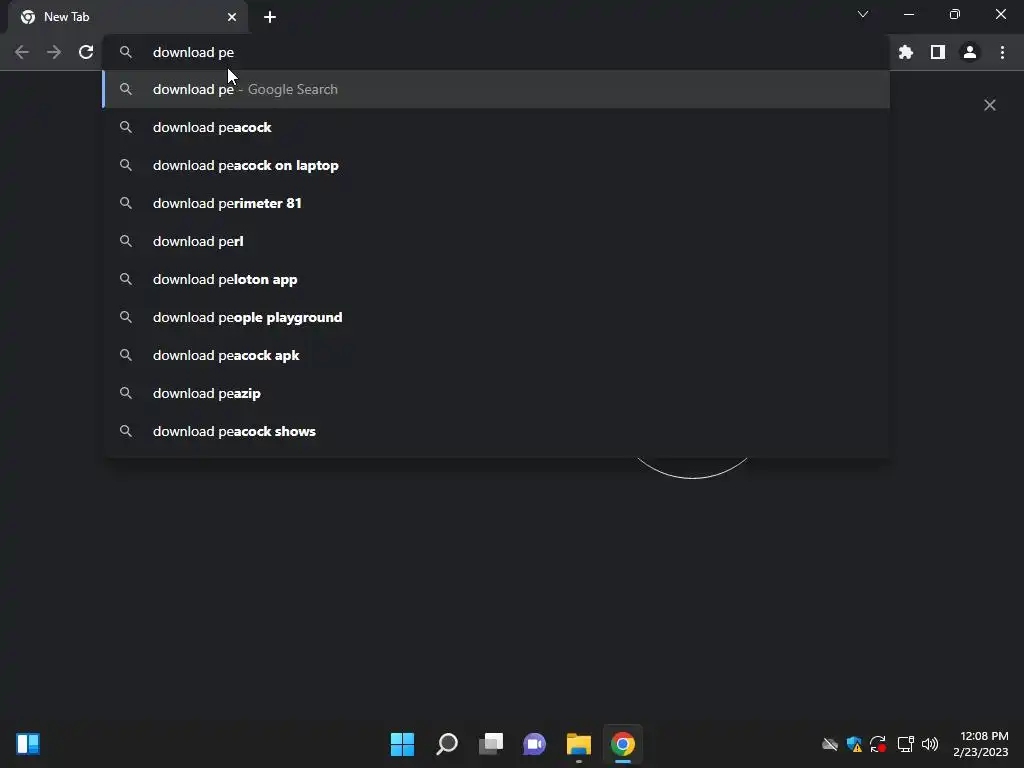Click the address bar text field

pyautogui.click(x=496, y=52)
